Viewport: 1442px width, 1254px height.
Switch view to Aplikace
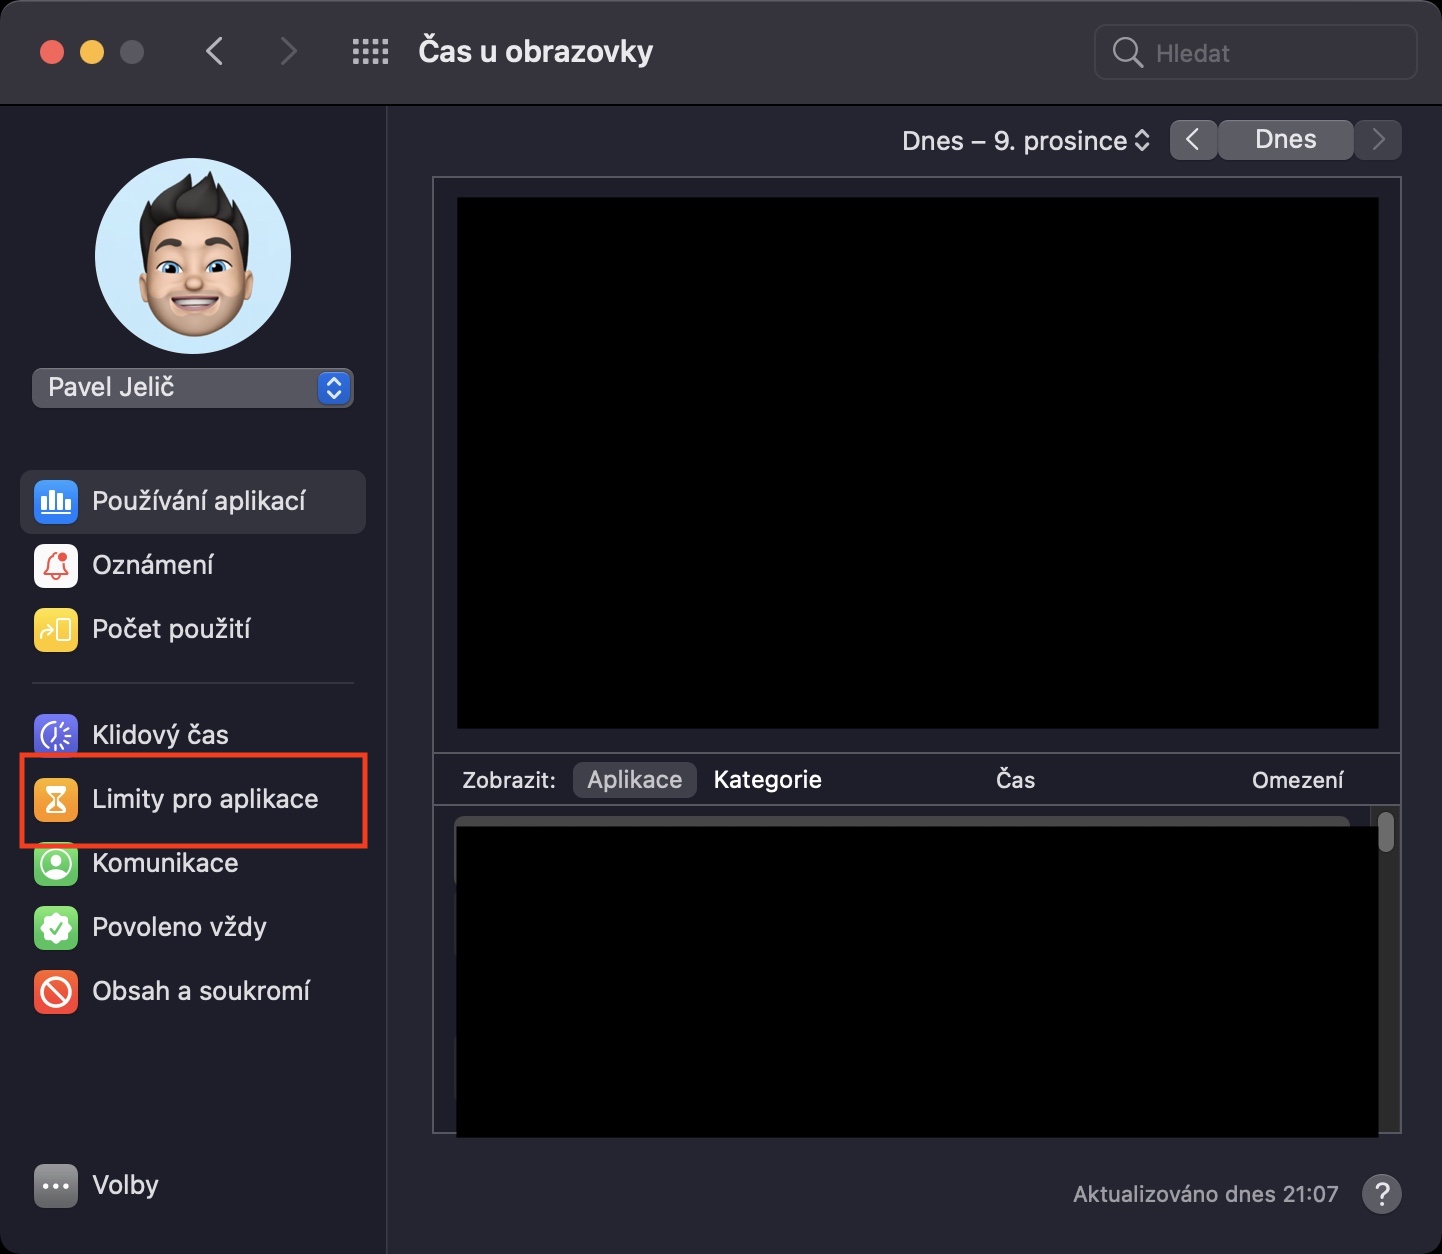(634, 780)
